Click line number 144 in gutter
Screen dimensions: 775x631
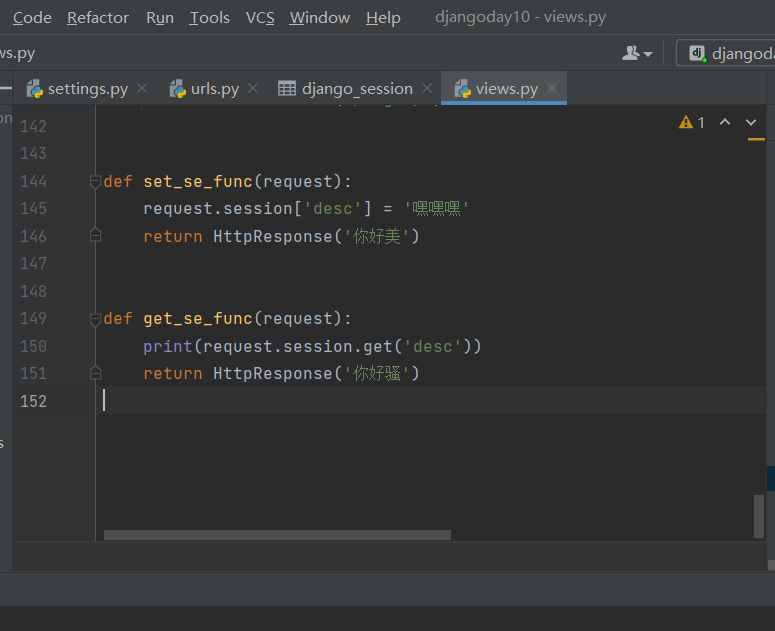33,181
